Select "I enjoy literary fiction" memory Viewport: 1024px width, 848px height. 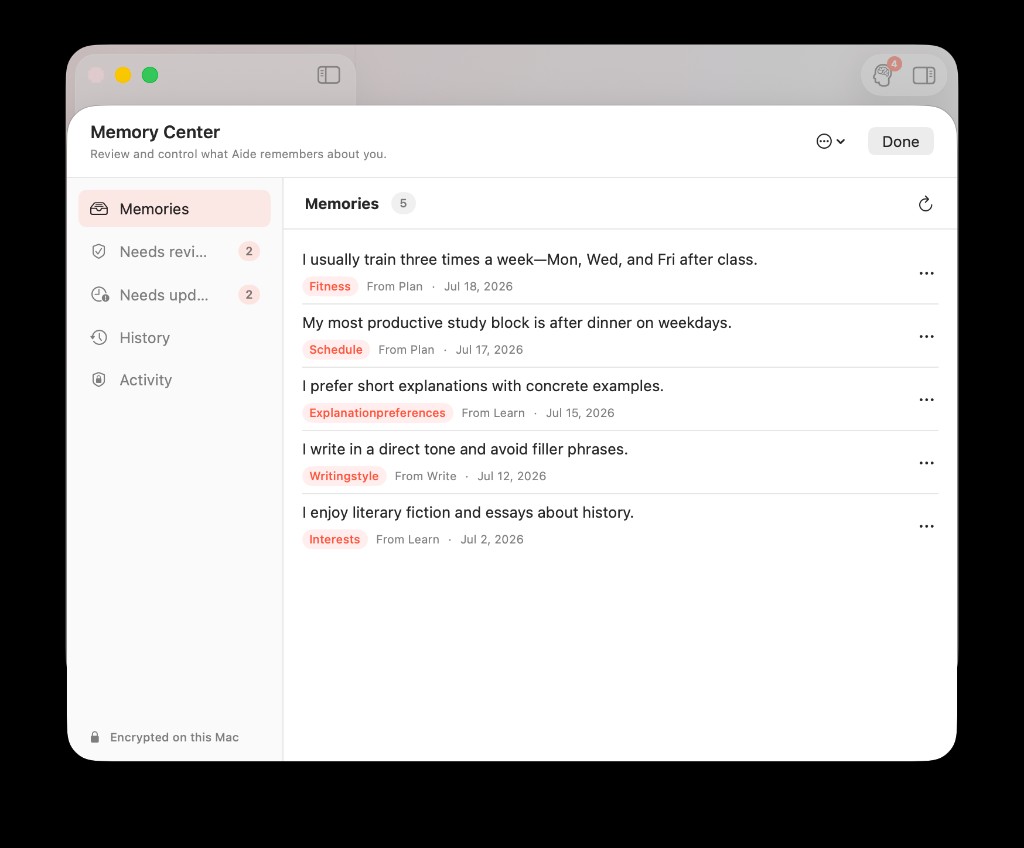pos(620,526)
